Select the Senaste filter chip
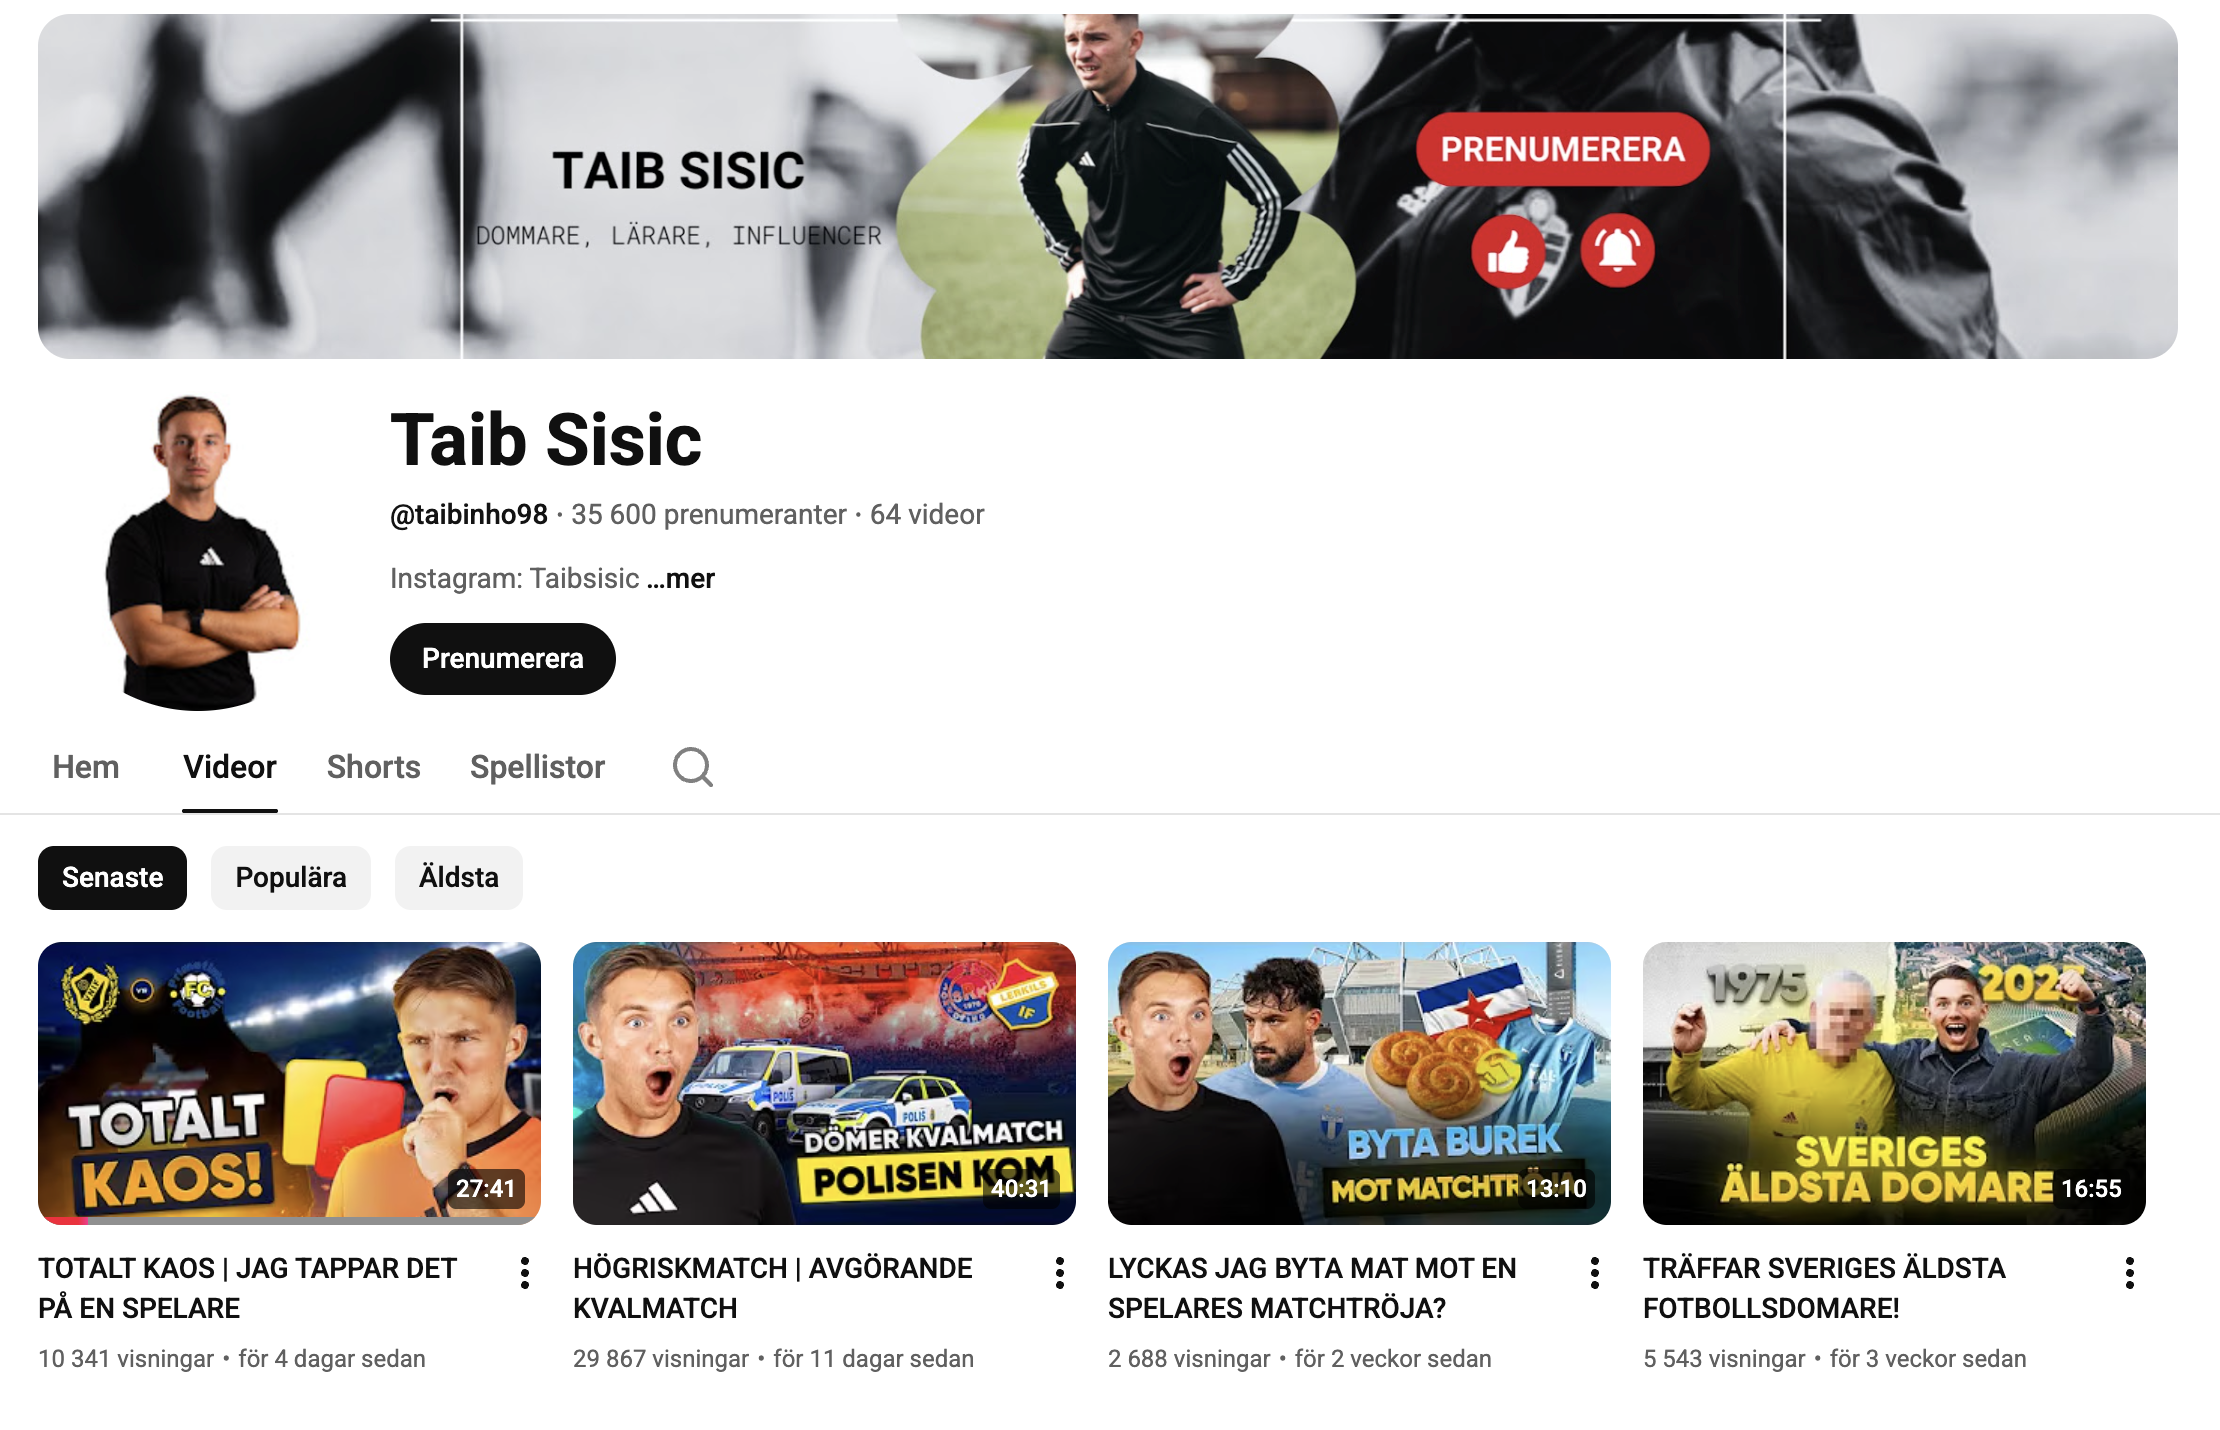 tap(111, 877)
